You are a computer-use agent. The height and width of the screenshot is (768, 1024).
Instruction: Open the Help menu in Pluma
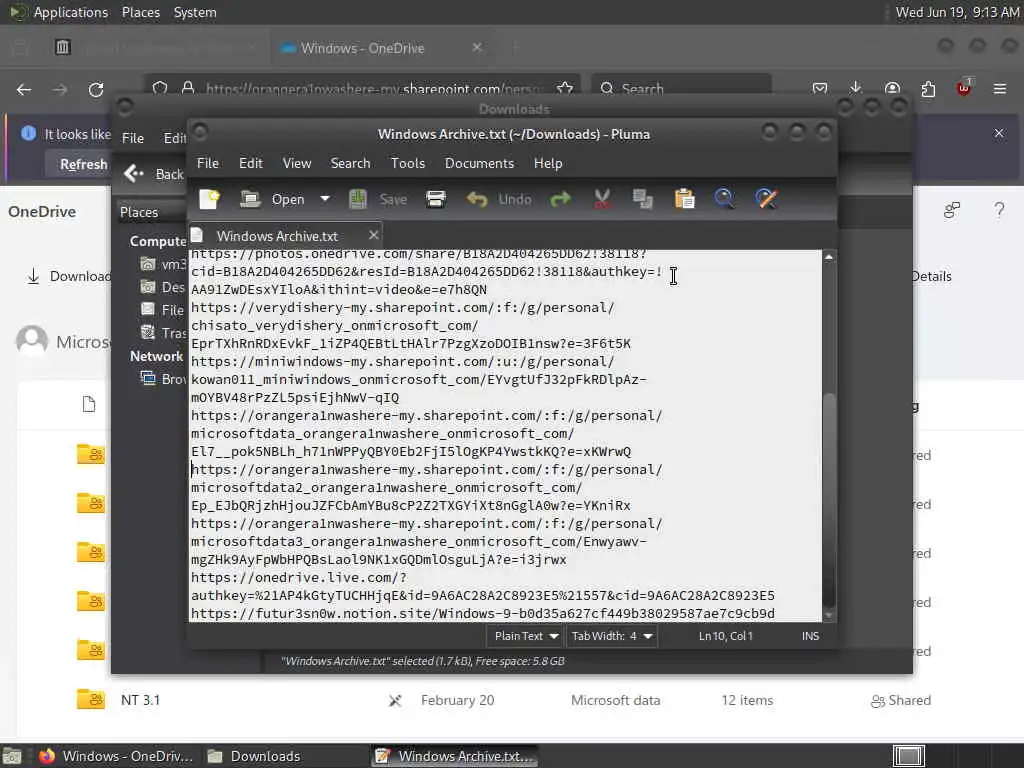tap(548, 163)
